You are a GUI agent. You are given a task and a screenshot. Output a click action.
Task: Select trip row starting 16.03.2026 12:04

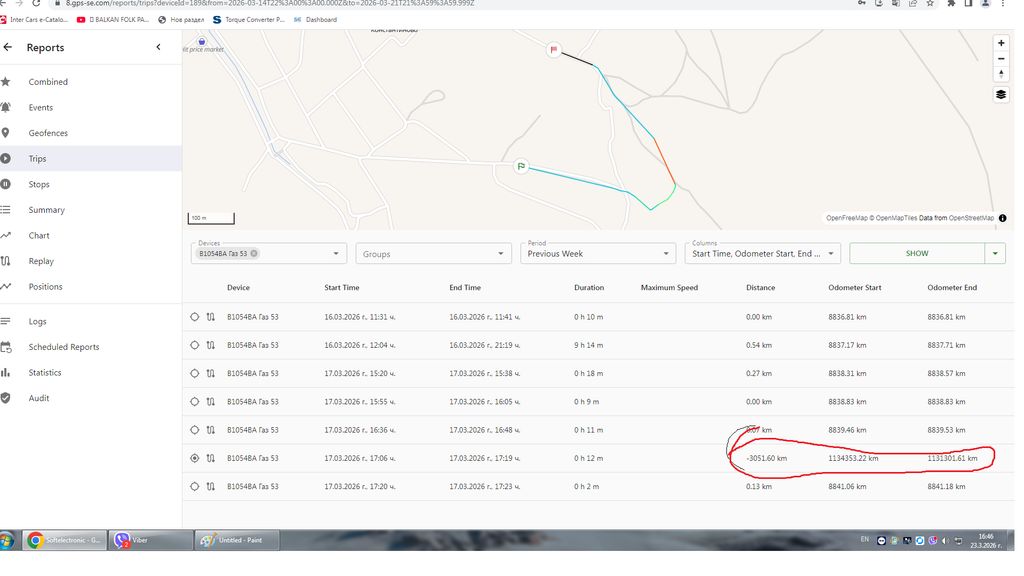coord(195,345)
